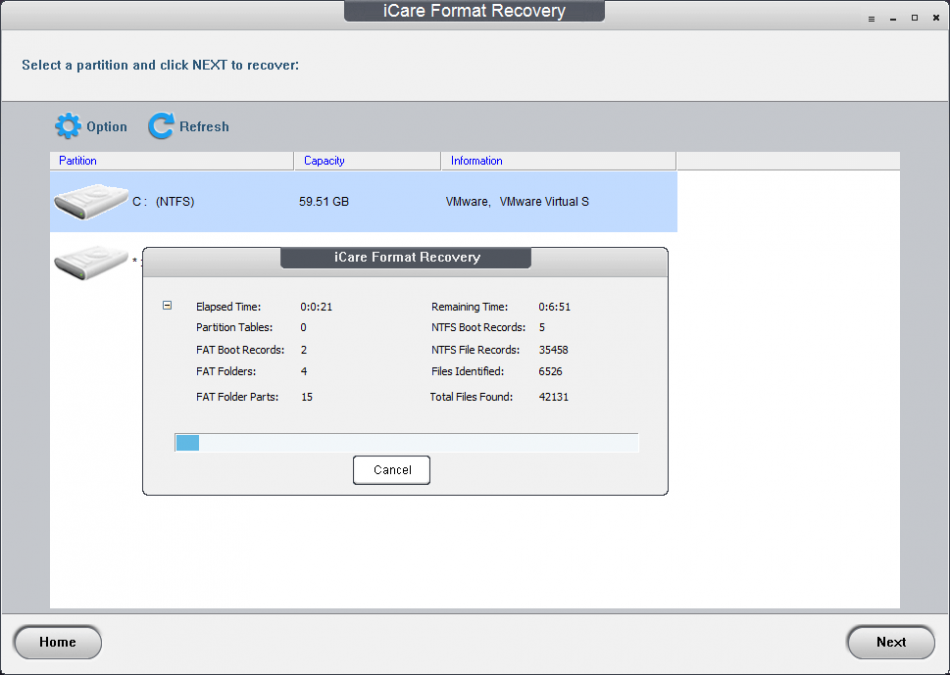Viewport: 950px width, 675px height.
Task: Go to the Home screen
Action: (x=58, y=642)
